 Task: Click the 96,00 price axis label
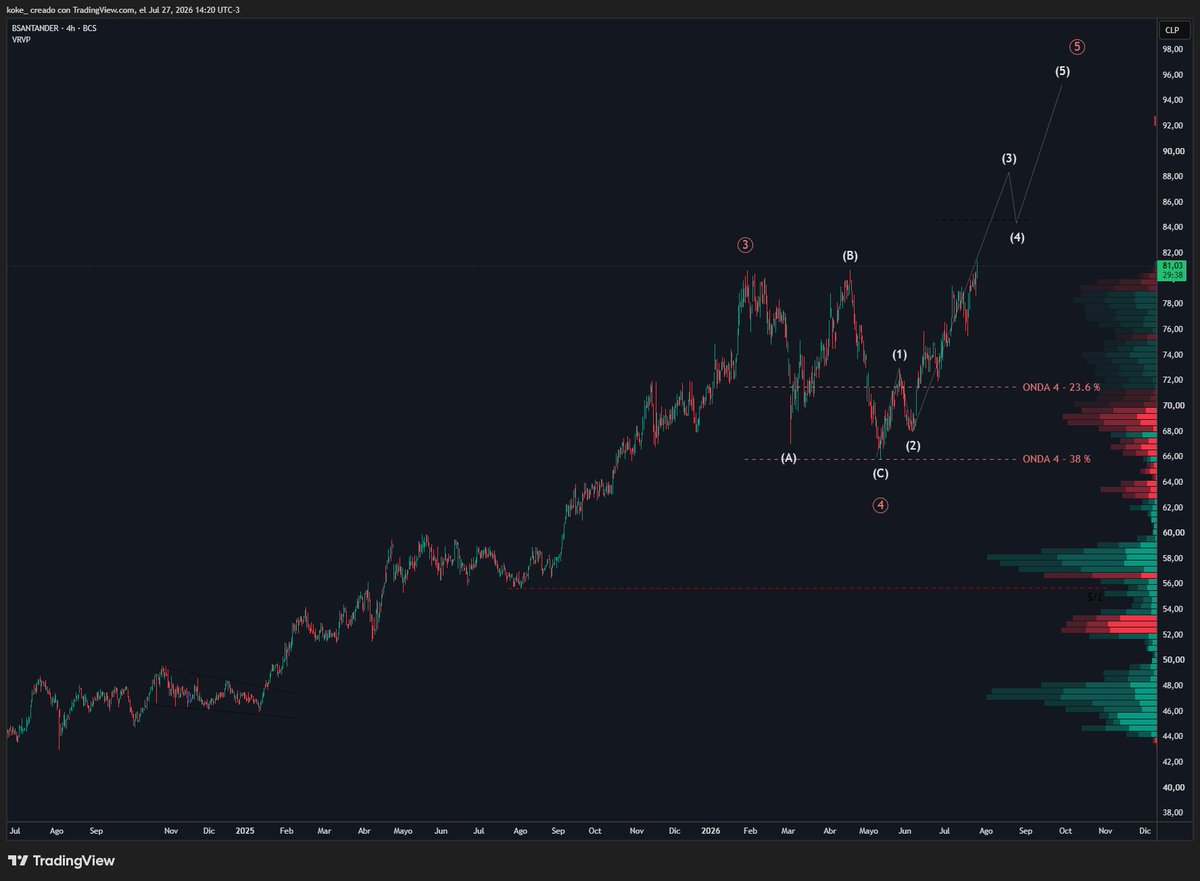[1172, 75]
